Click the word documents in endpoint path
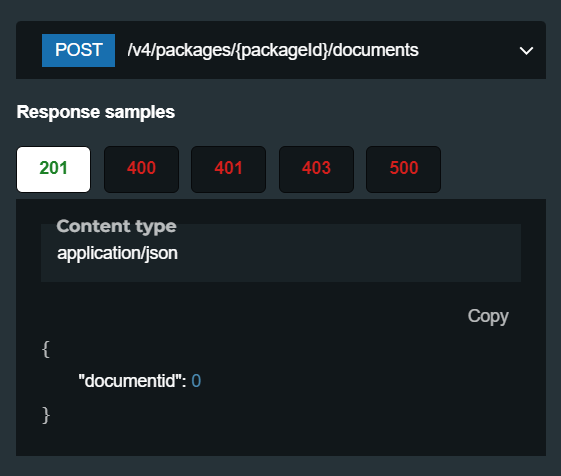The height and width of the screenshot is (476, 561). tap(375, 50)
